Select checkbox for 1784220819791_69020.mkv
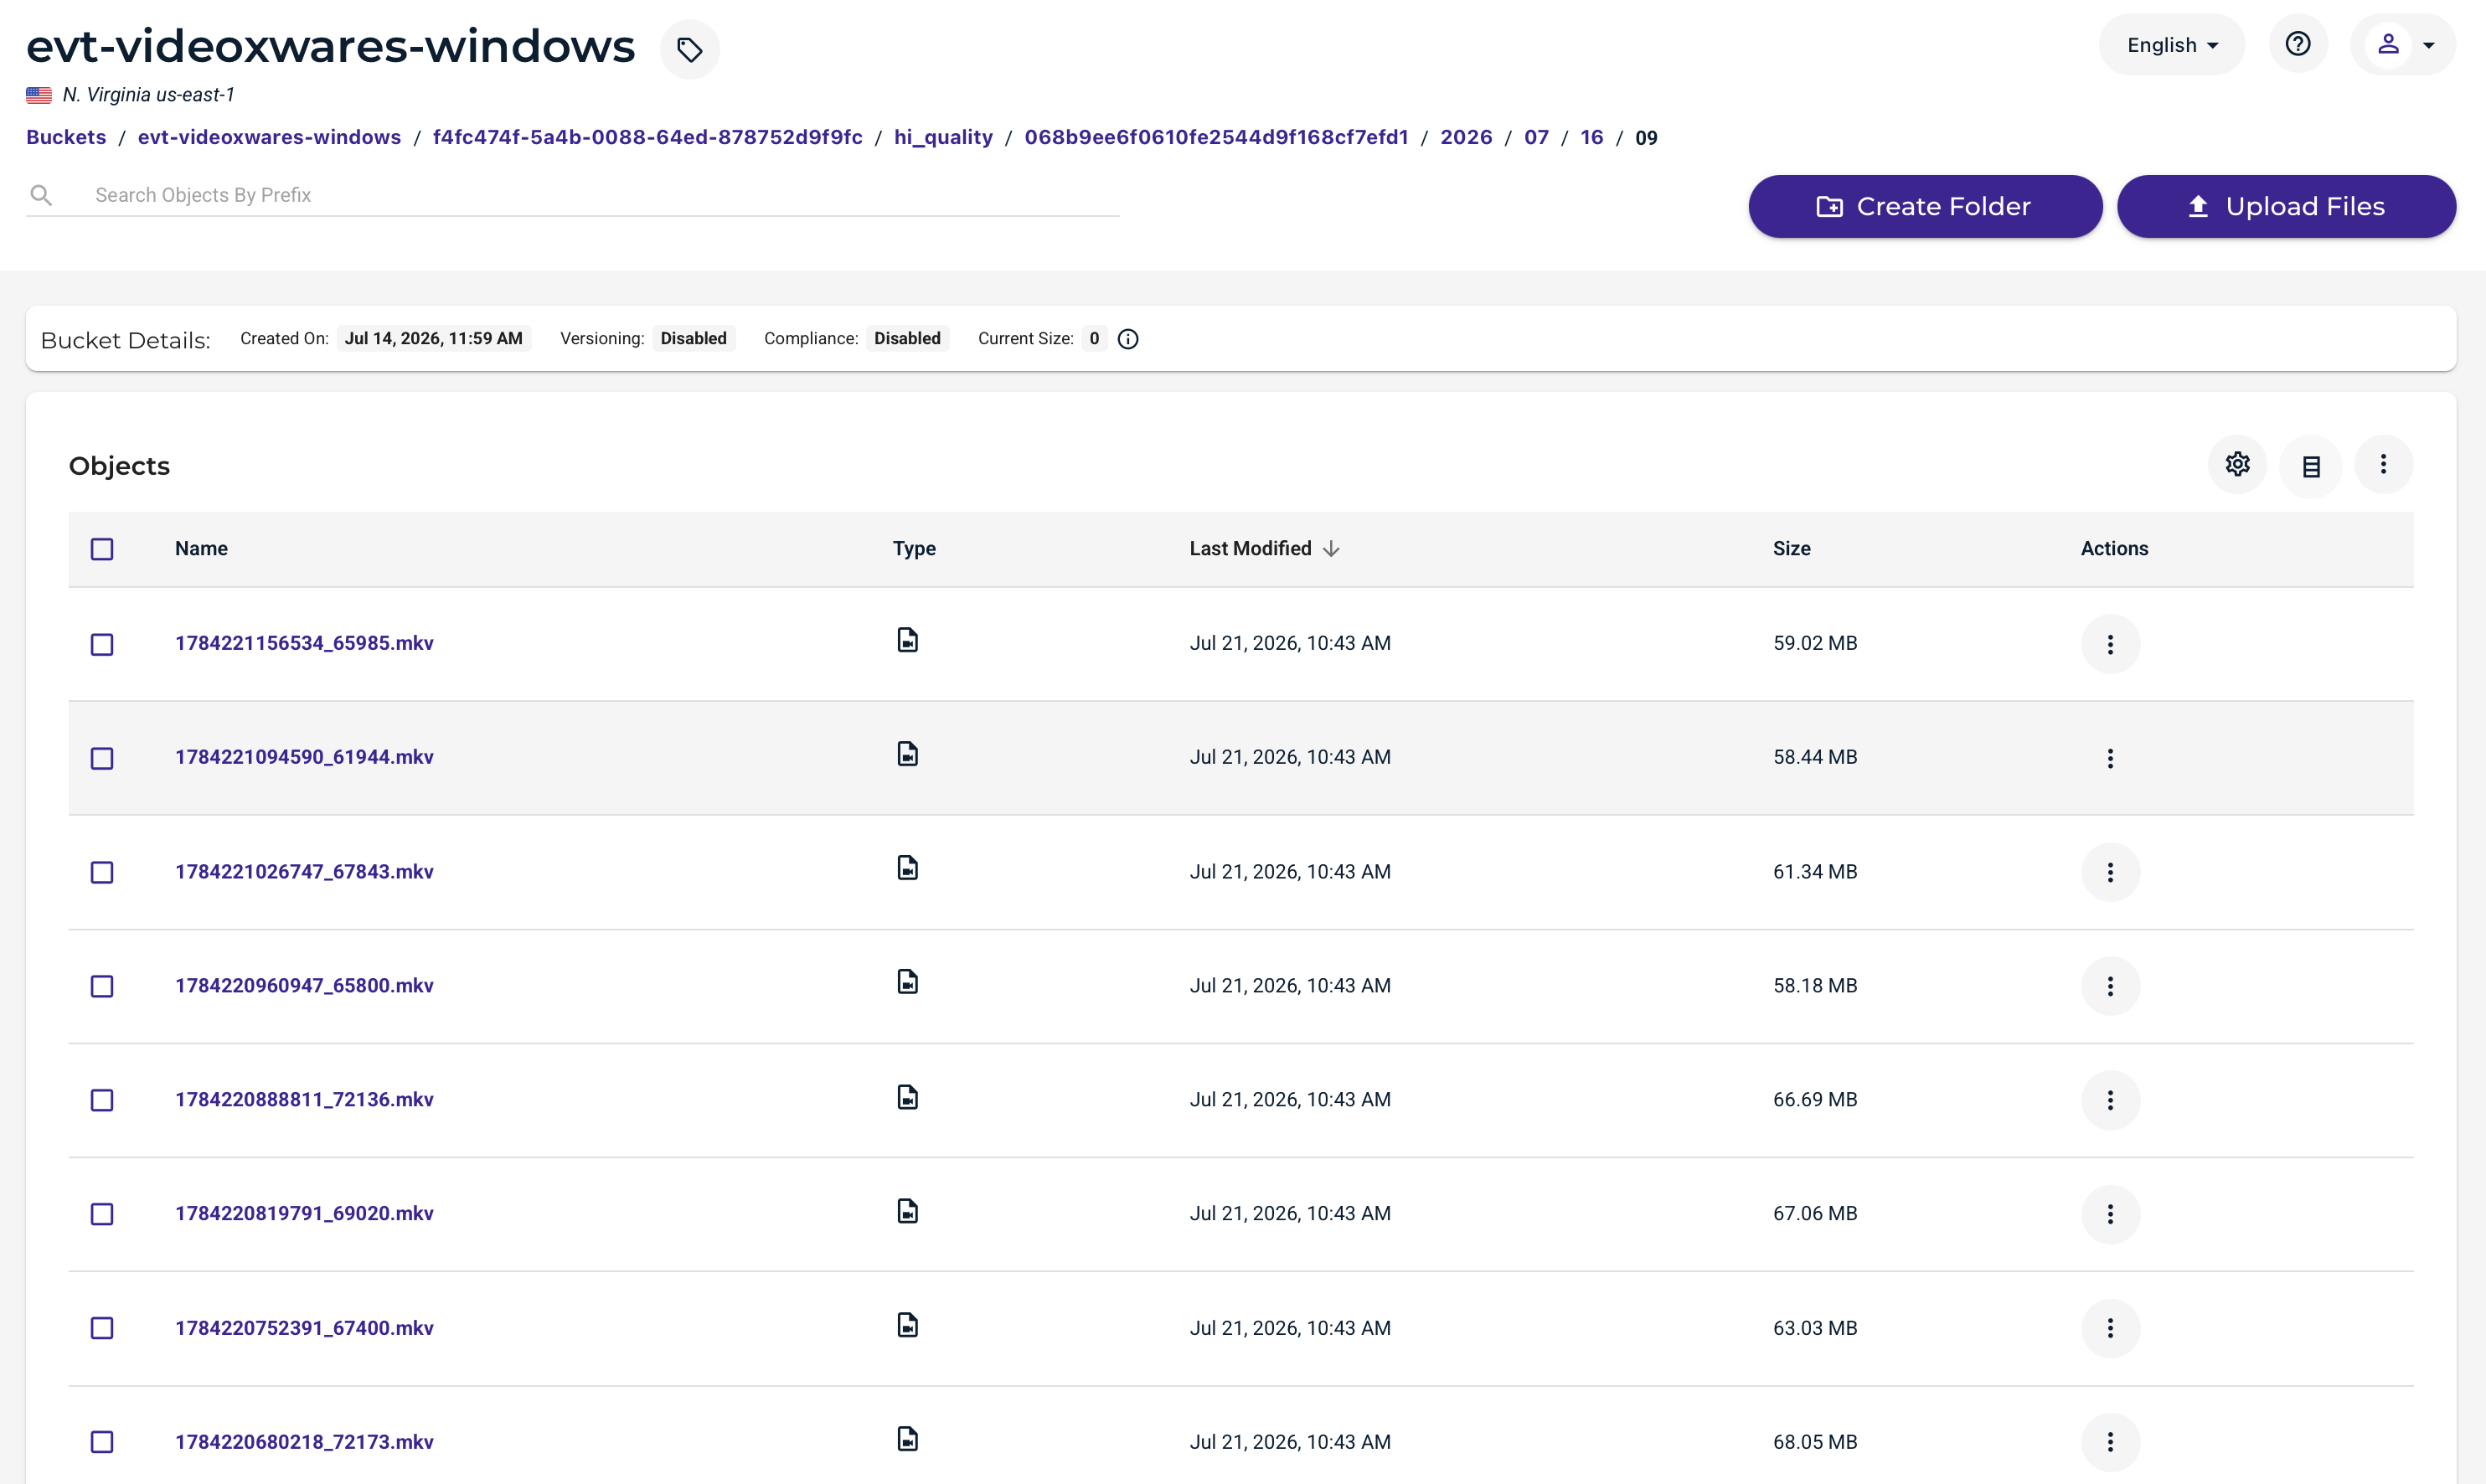 pyautogui.click(x=102, y=1214)
